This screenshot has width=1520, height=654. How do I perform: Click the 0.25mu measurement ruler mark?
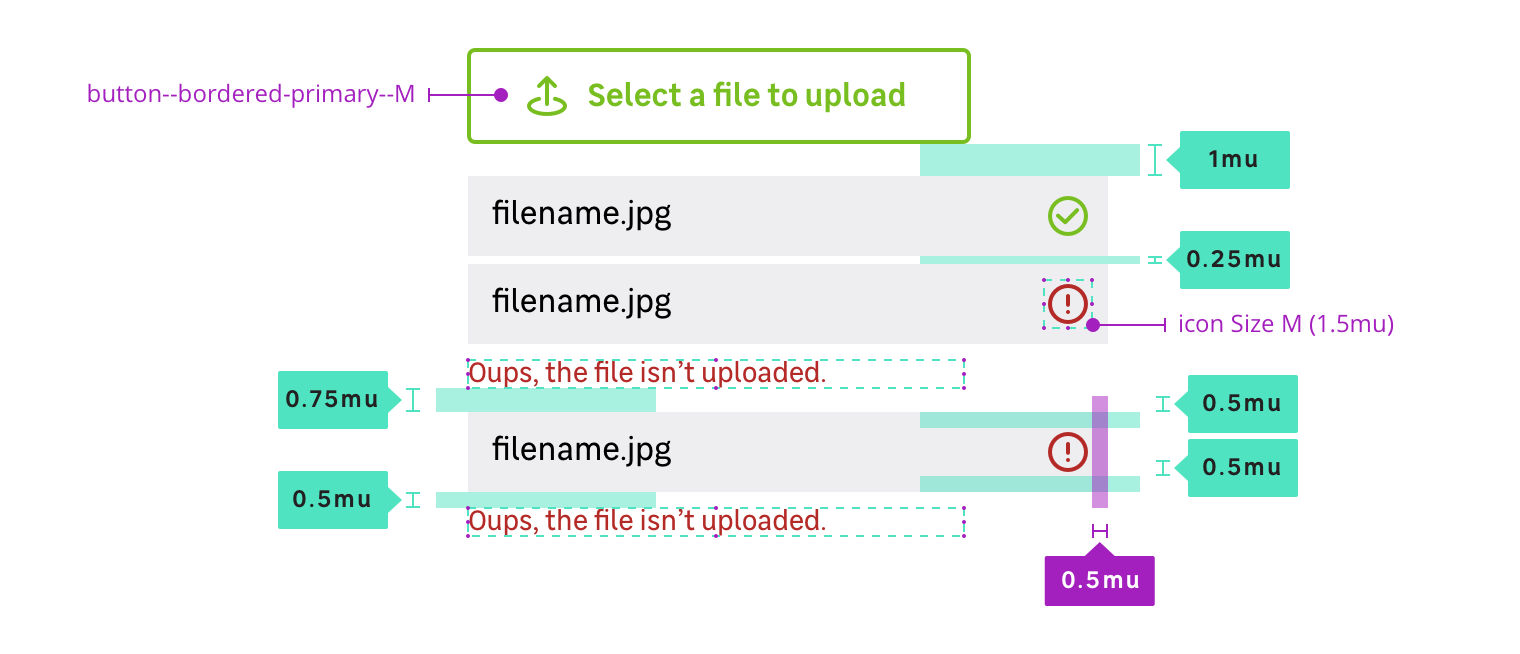tap(1155, 260)
